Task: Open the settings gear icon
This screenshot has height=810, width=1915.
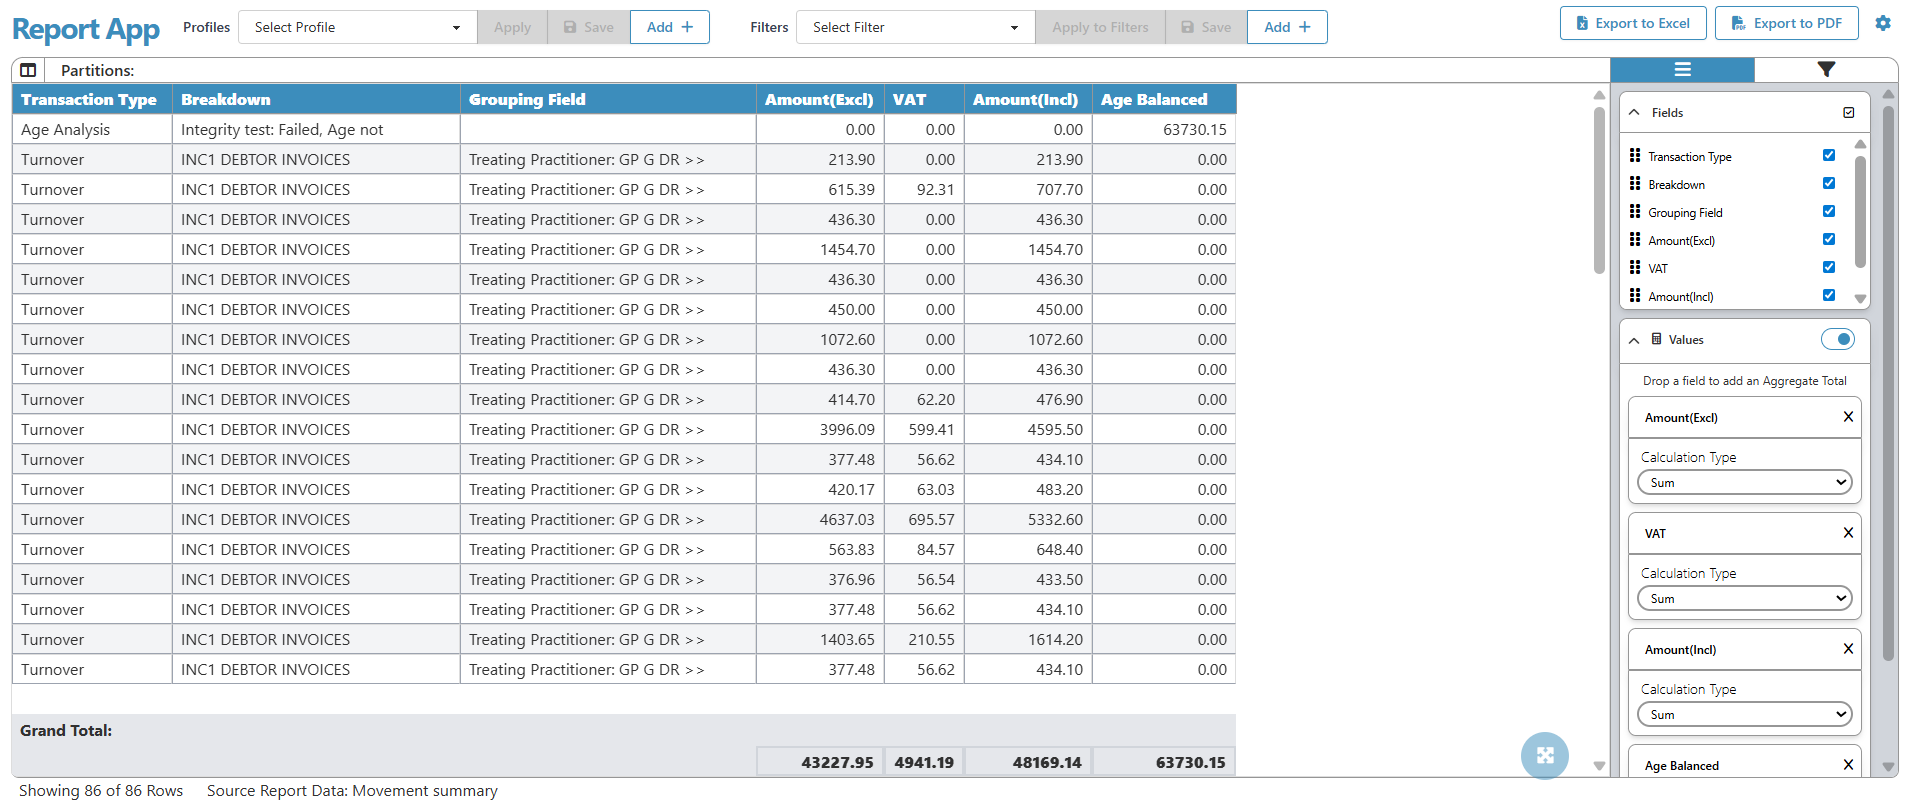Action: (1883, 23)
